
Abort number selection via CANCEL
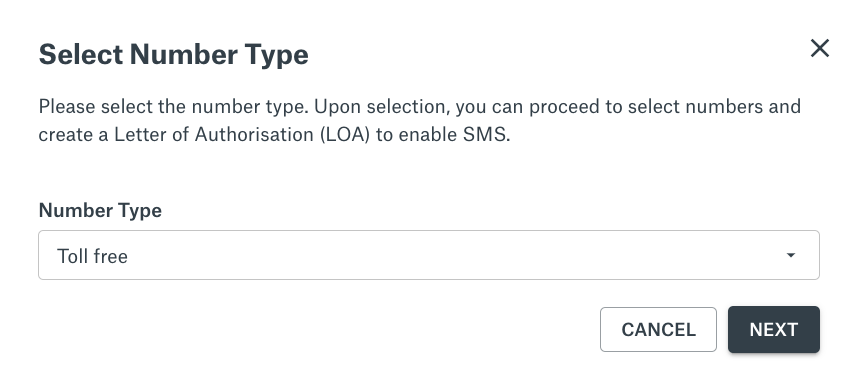658,329
